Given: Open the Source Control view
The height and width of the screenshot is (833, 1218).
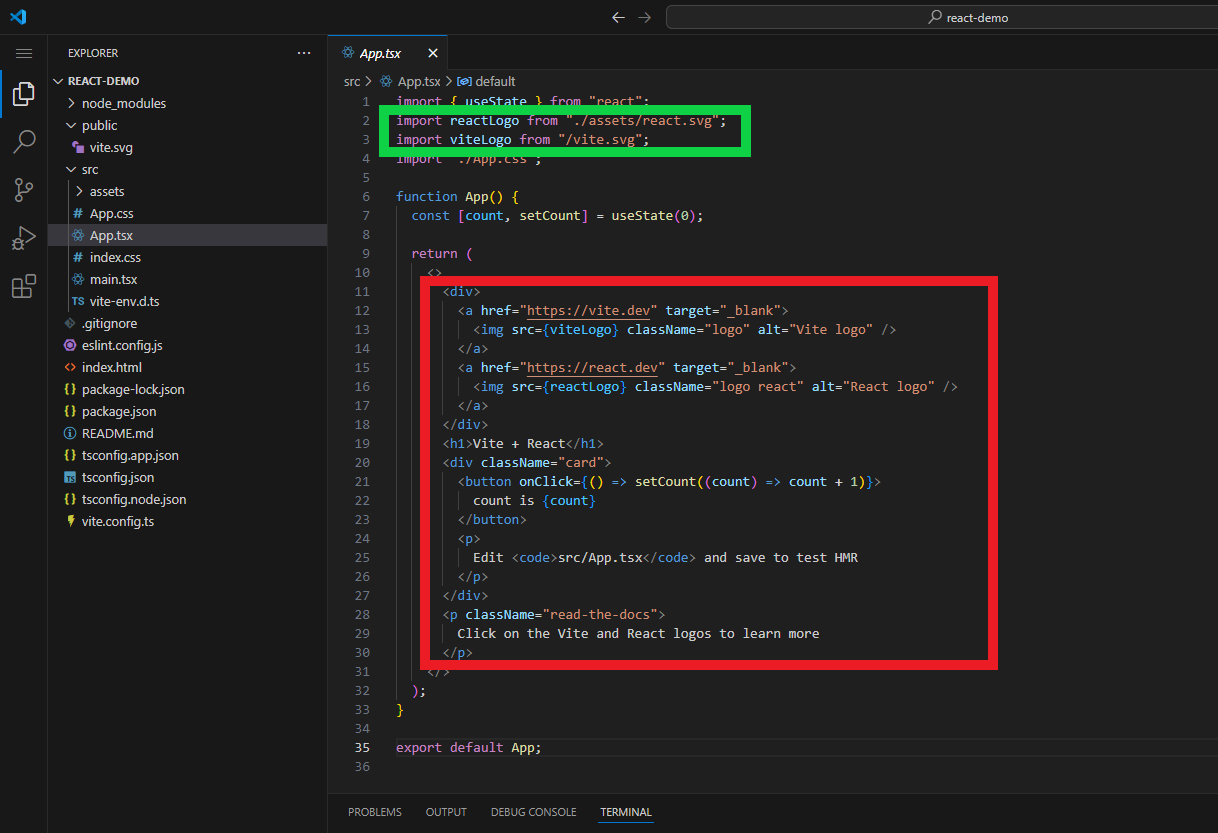Looking at the screenshot, I should [x=24, y=190].
